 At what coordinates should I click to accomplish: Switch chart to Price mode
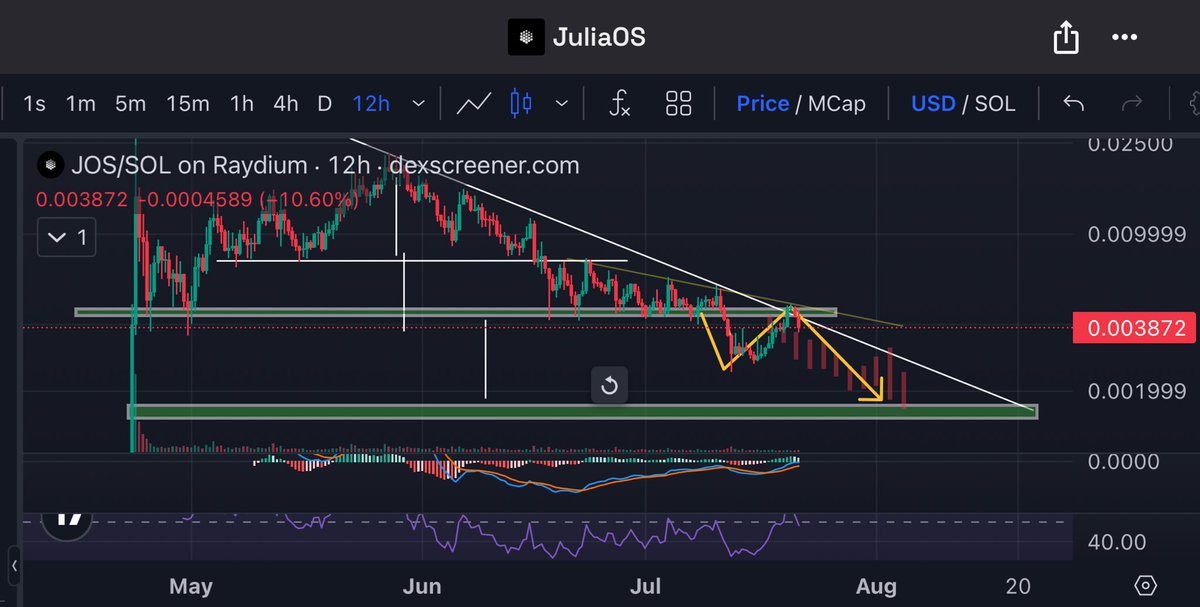[763, 103]
